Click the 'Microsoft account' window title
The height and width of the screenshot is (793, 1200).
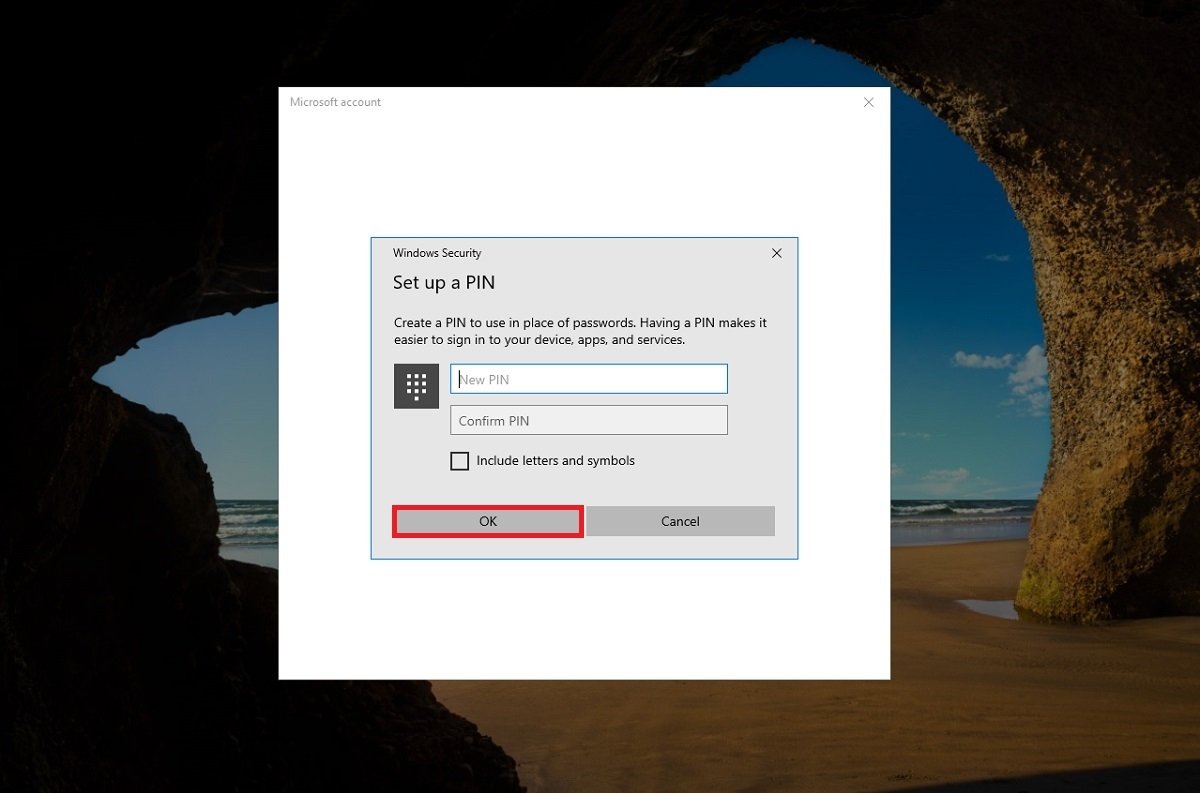click(x=335, y=102)
